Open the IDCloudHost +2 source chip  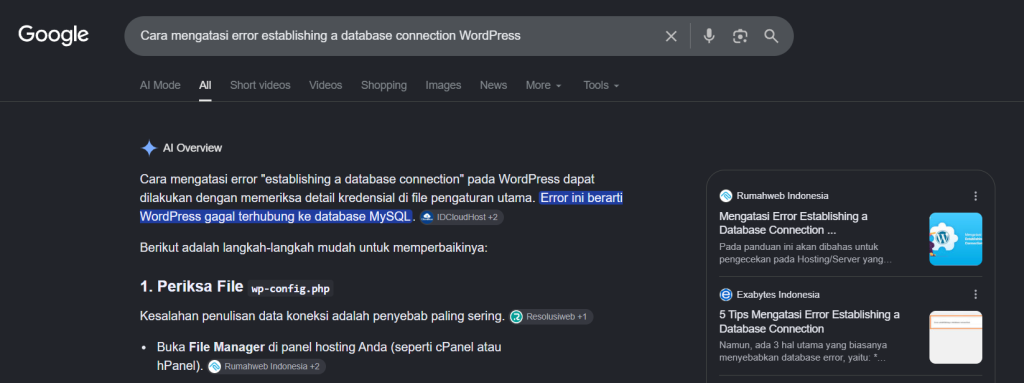[x=461, y=217]
